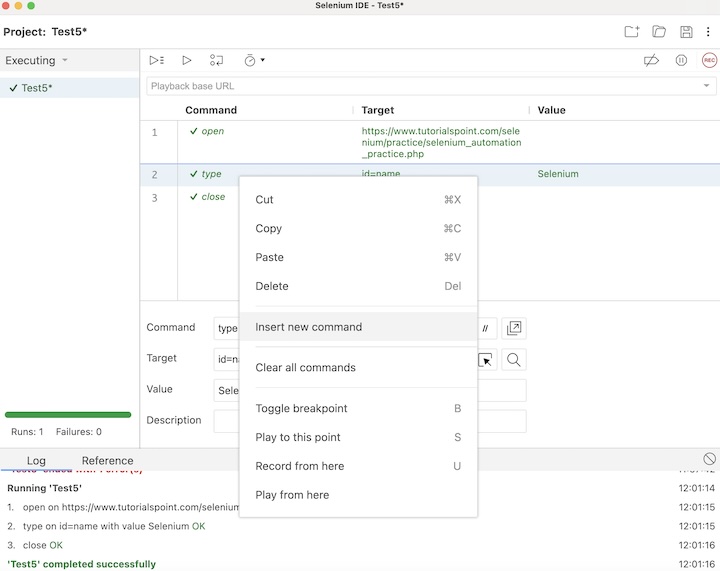Switch to the Reference tab
Viewport: 720px width, 571px height.
(x=107, y=461)
